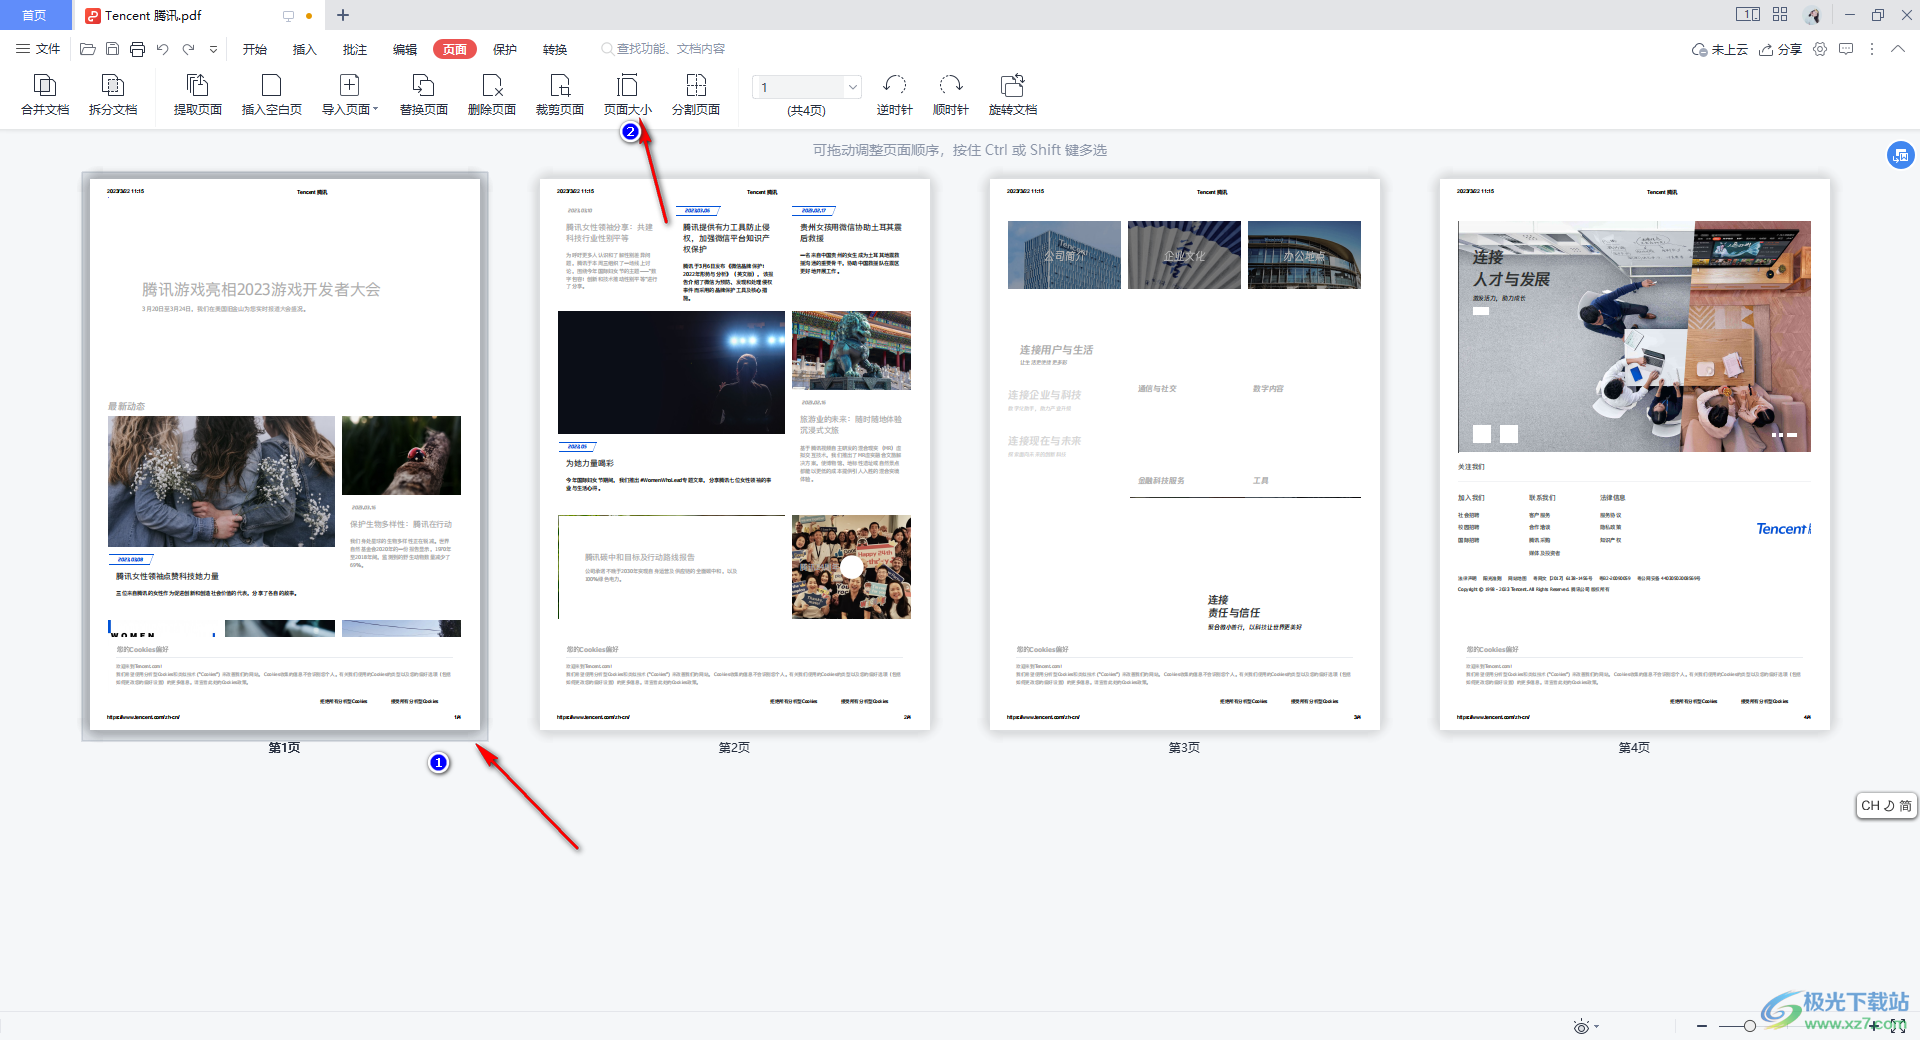Rotate page clockwise with 顺时针
1920x1040 pixels.
tap(950, 95)
